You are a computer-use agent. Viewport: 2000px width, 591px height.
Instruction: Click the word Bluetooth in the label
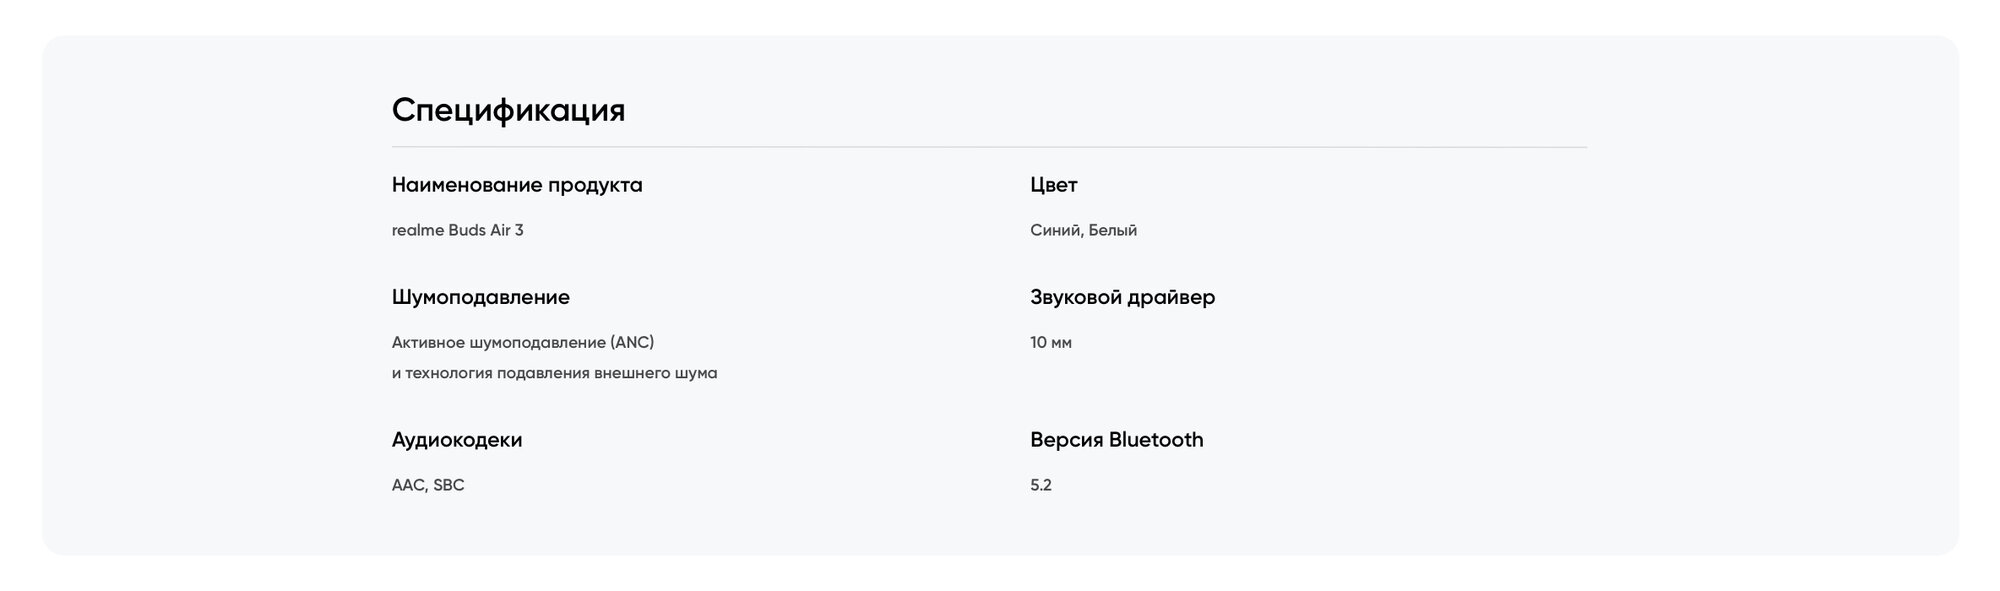[1156, 440]
